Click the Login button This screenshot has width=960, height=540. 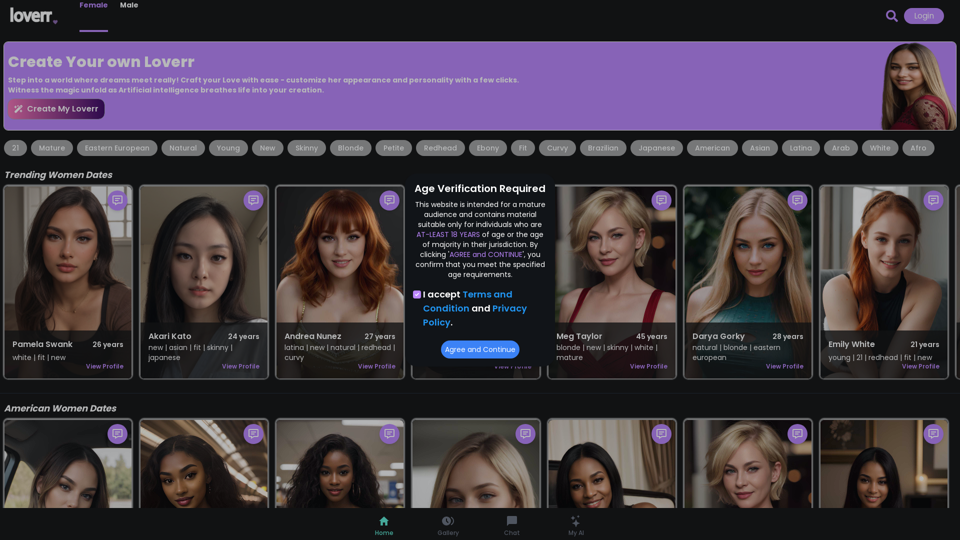click(924, 16)
